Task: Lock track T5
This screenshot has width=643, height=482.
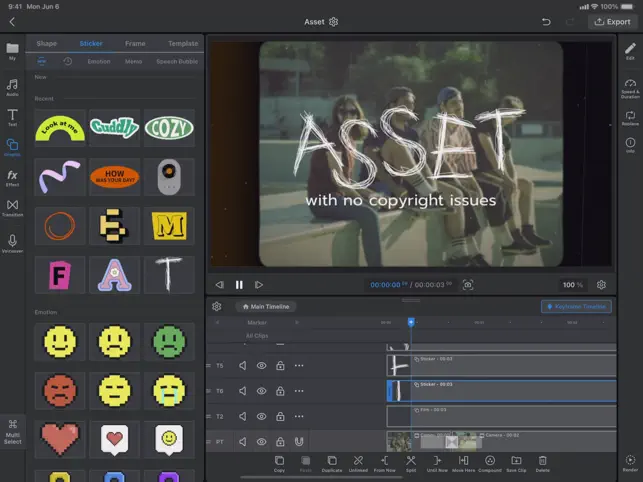Action: (280, 365)
